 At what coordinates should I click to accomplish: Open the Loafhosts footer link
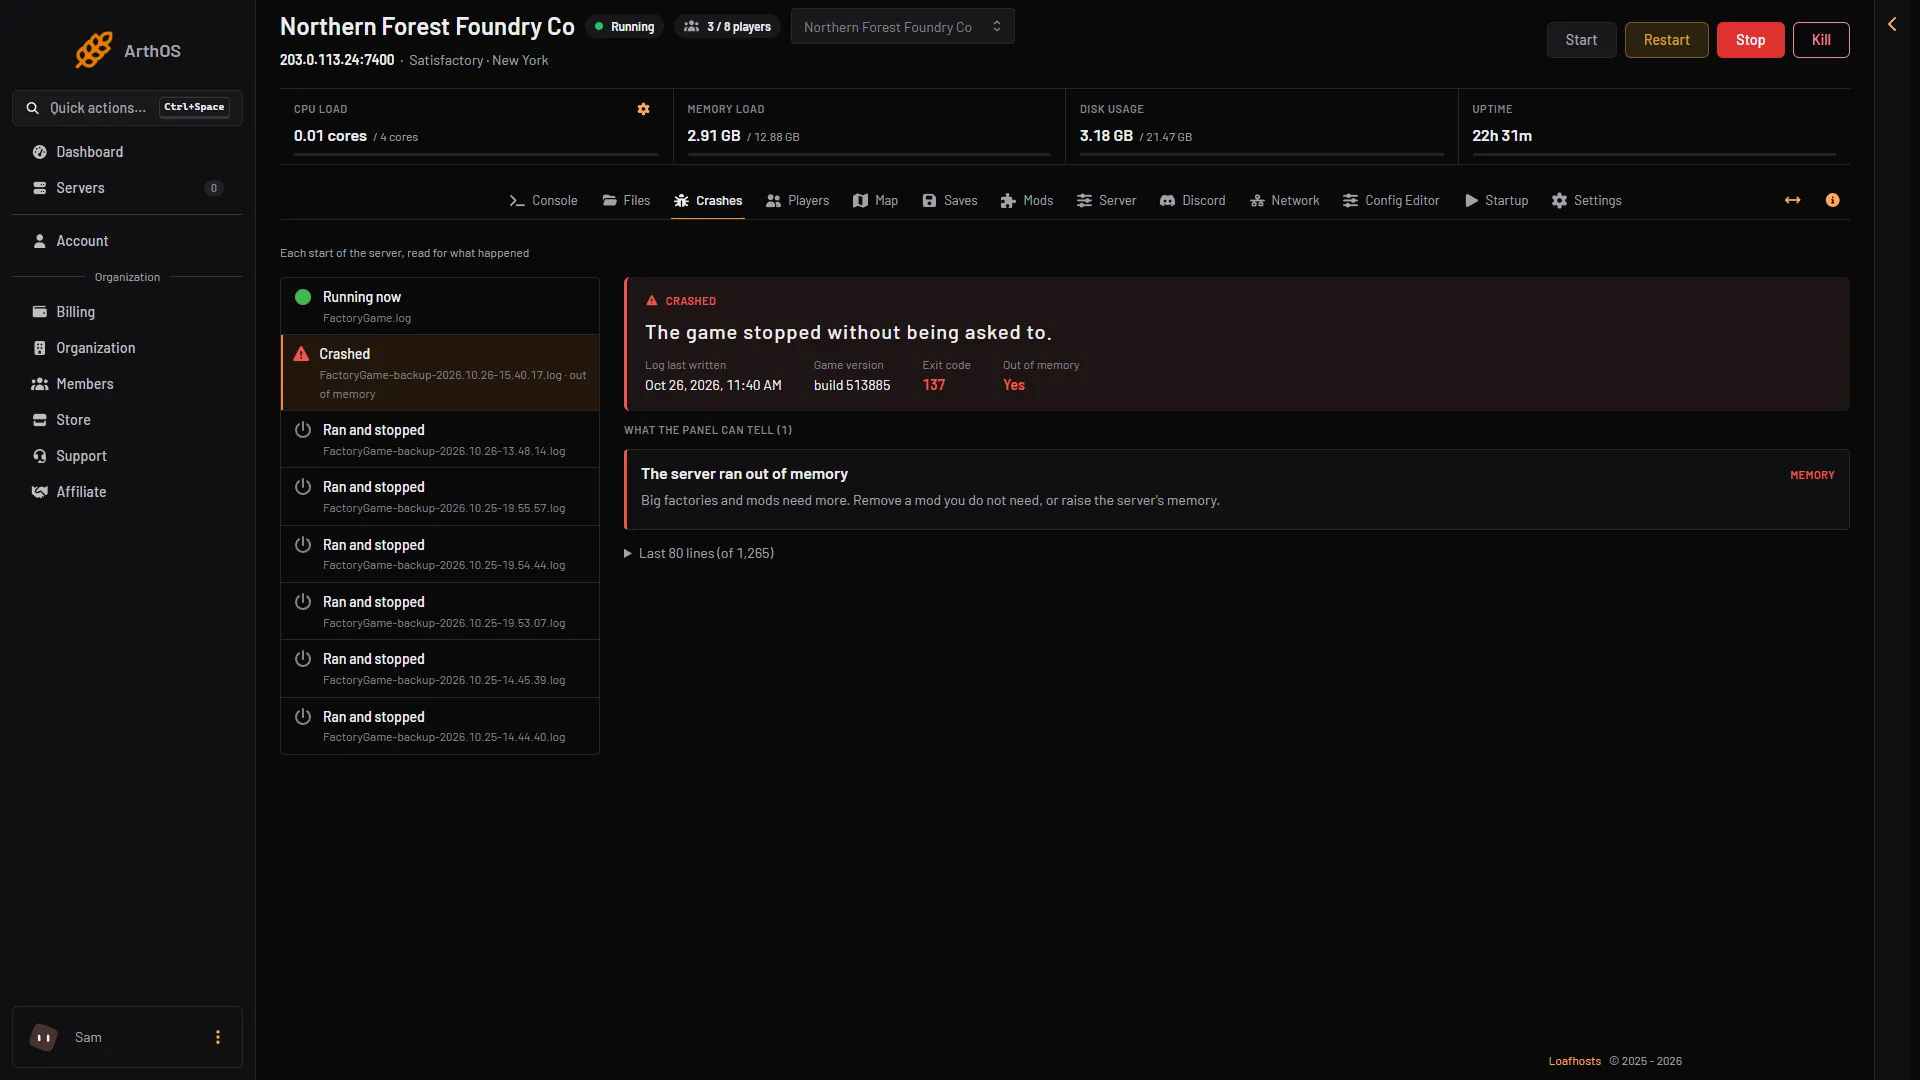coord(1574,1061)
